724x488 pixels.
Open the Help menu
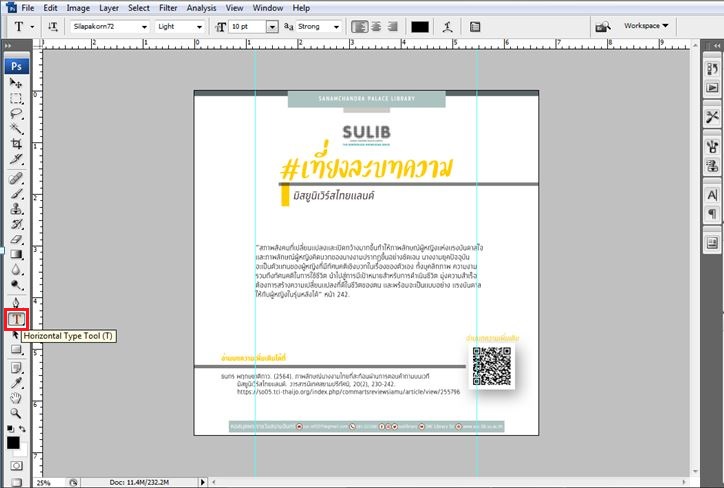pyautogui.click(x=301, y=8)
